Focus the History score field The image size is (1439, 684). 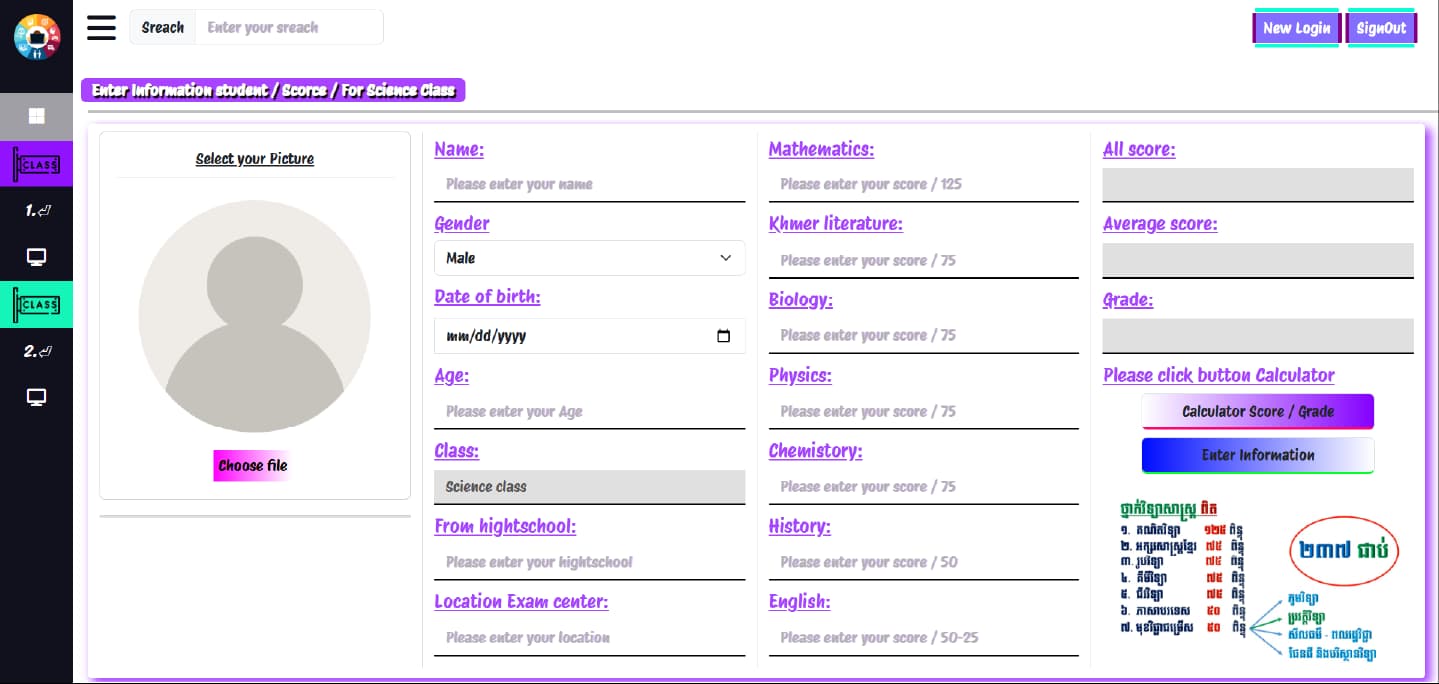(924, 562)
